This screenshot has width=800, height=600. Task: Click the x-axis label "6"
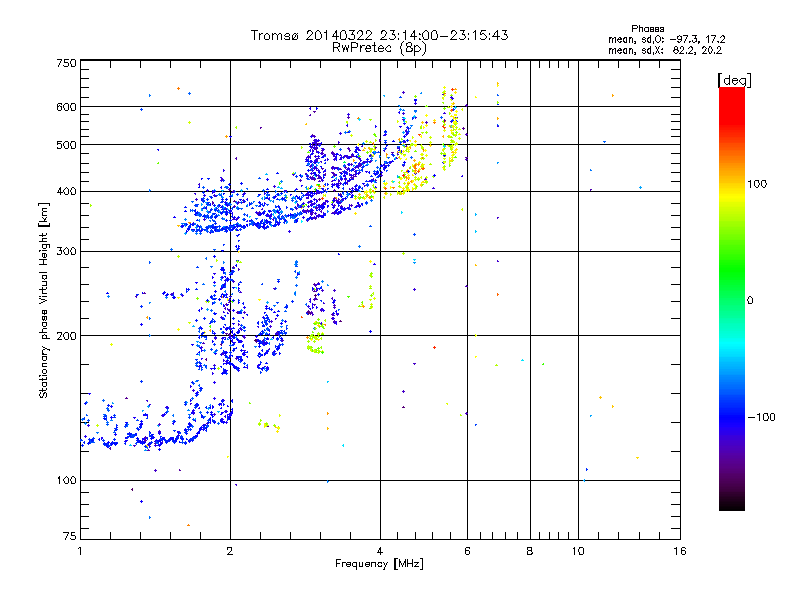coord(467,551)
